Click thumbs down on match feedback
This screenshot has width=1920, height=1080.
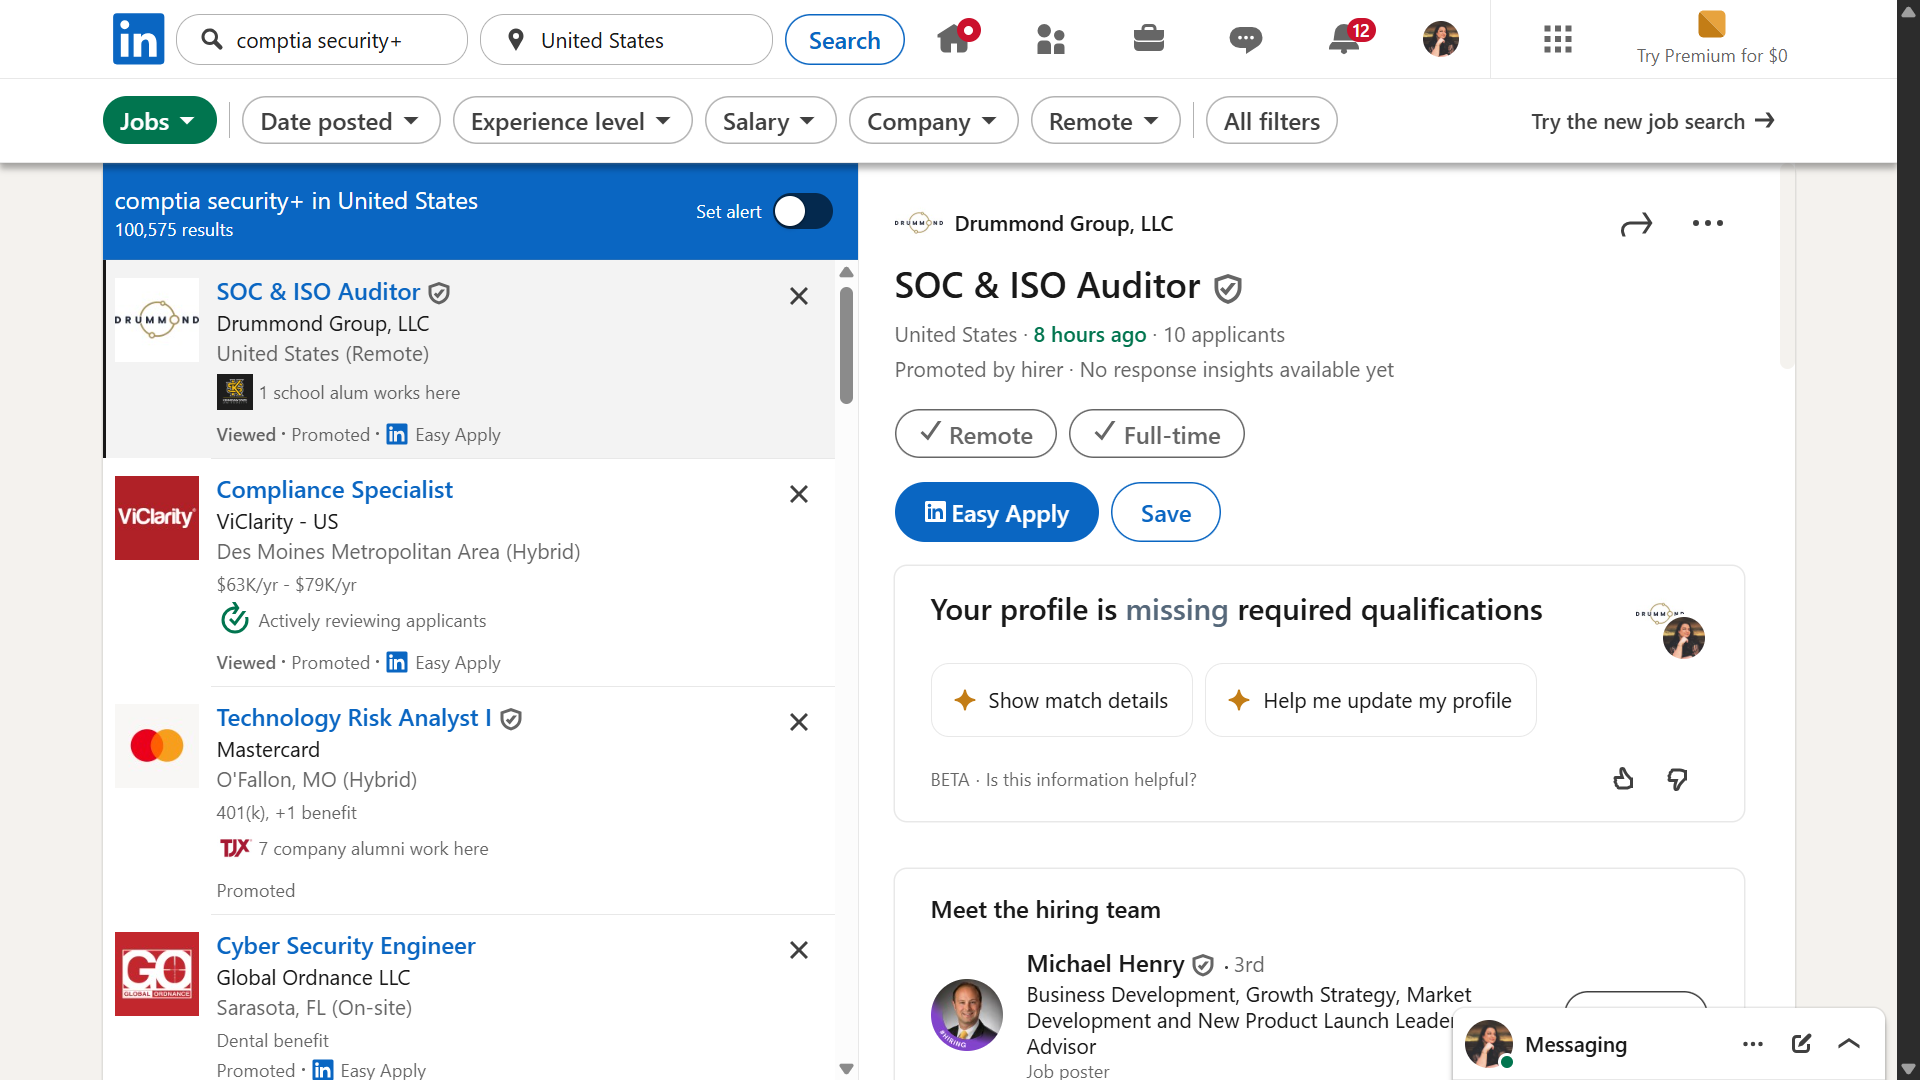tap(1677, 779)
